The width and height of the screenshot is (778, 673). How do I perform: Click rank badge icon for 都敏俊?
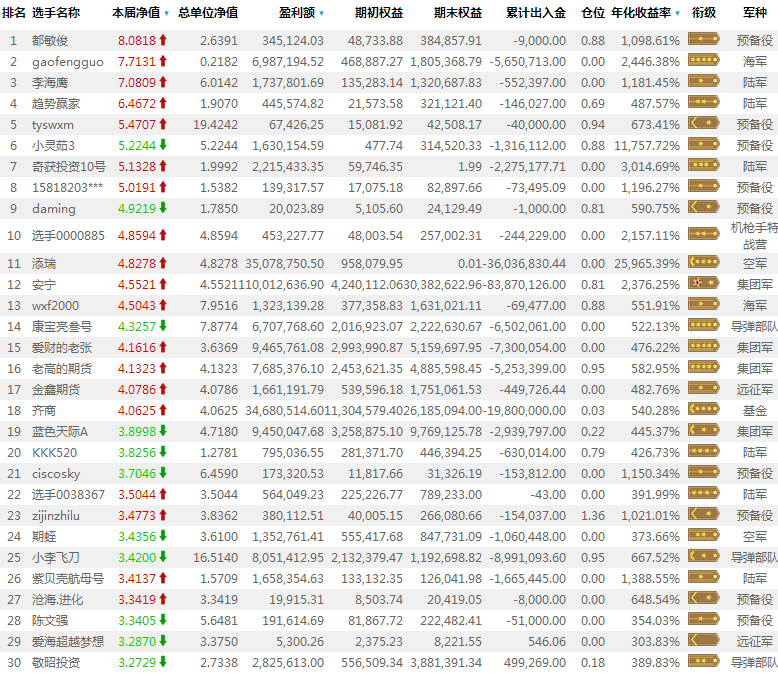[x=704, y=39]
